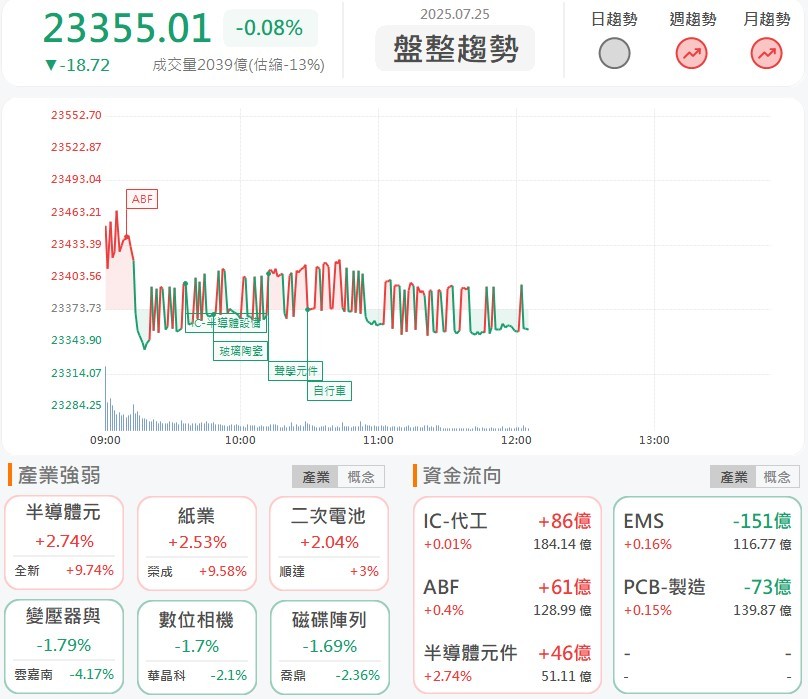Click the 月趨勢 label
808x699 pixels.
767,19
